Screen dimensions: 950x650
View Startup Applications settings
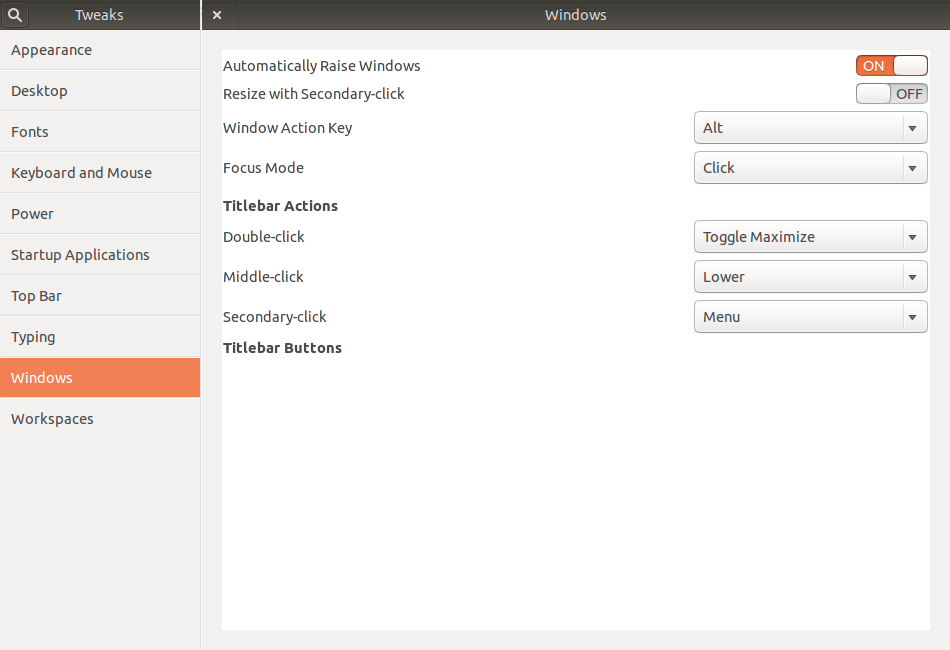point(80,254)
